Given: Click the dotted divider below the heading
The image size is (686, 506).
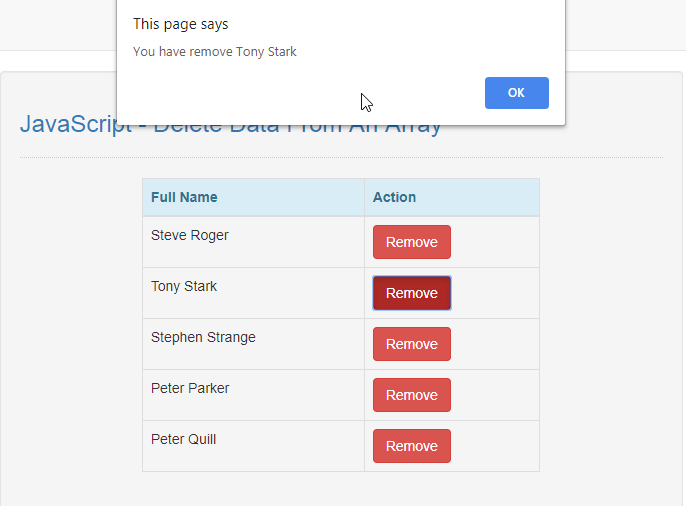Looking at the screenshot, I should tap(340, 158).
